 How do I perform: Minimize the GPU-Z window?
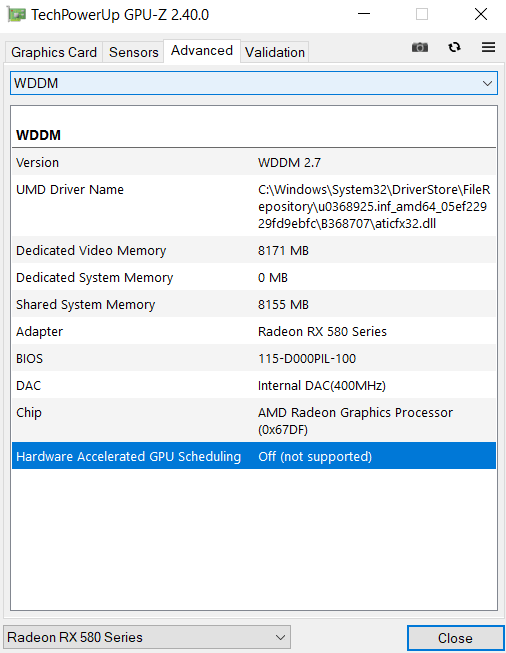(x=364, y=14)
